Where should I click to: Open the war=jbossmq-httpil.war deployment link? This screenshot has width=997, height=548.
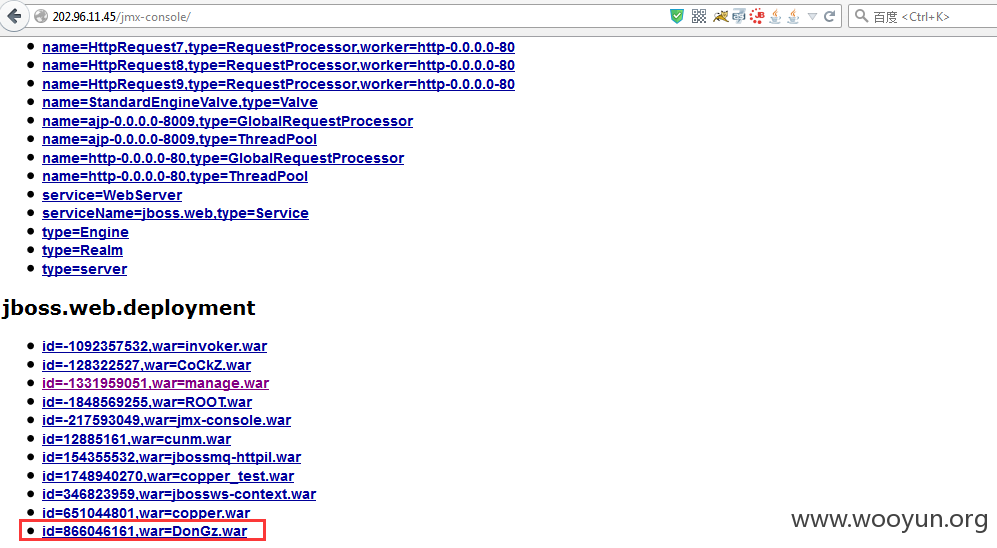point(172,457)
